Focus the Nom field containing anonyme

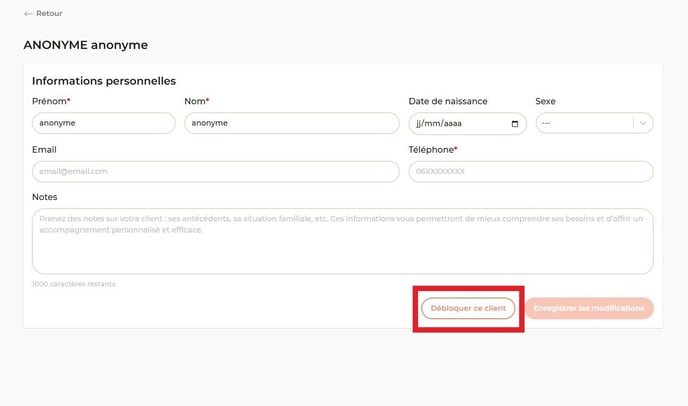point(291,123)
